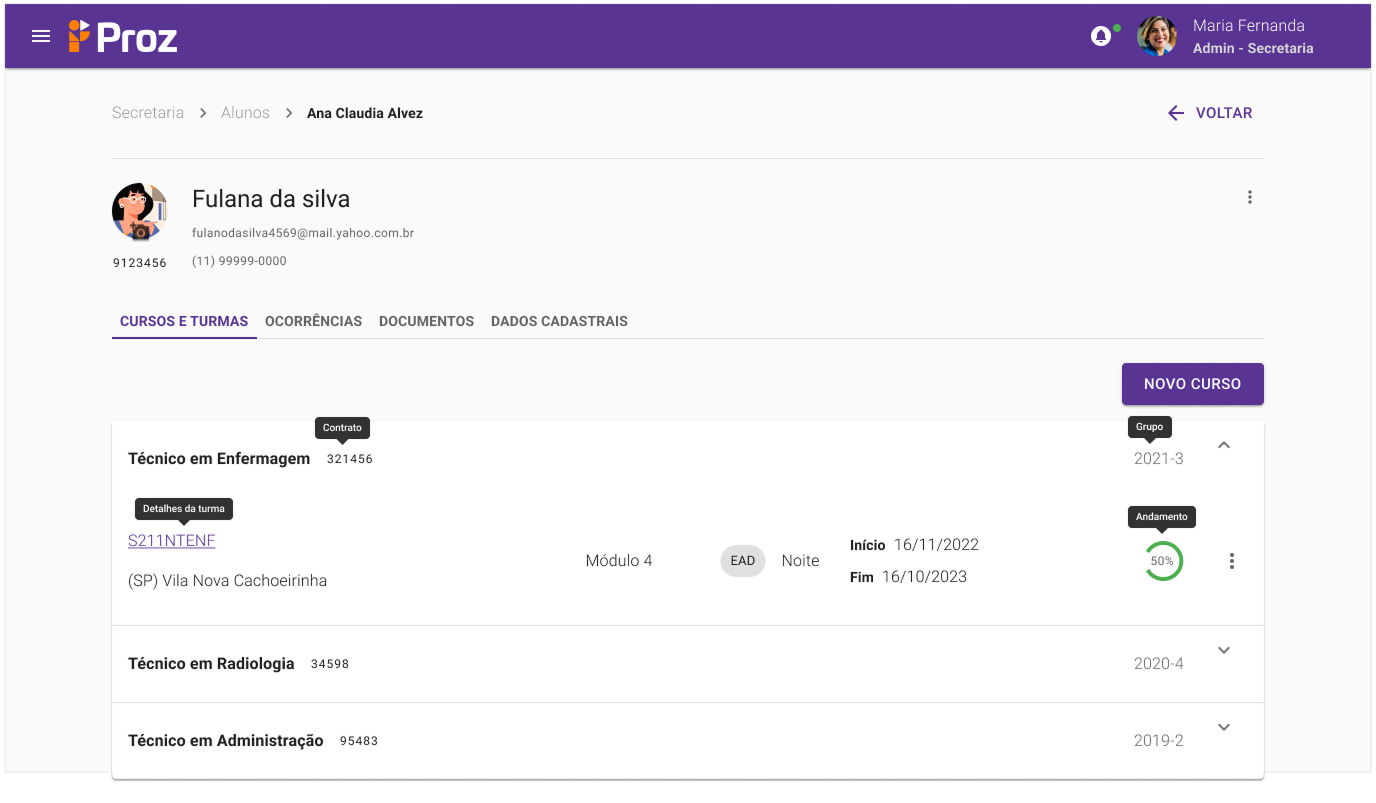Open the hamburger navigation menu
Image resolution: width=1376 pixels, height=803 pixels.
coord(41,37)
